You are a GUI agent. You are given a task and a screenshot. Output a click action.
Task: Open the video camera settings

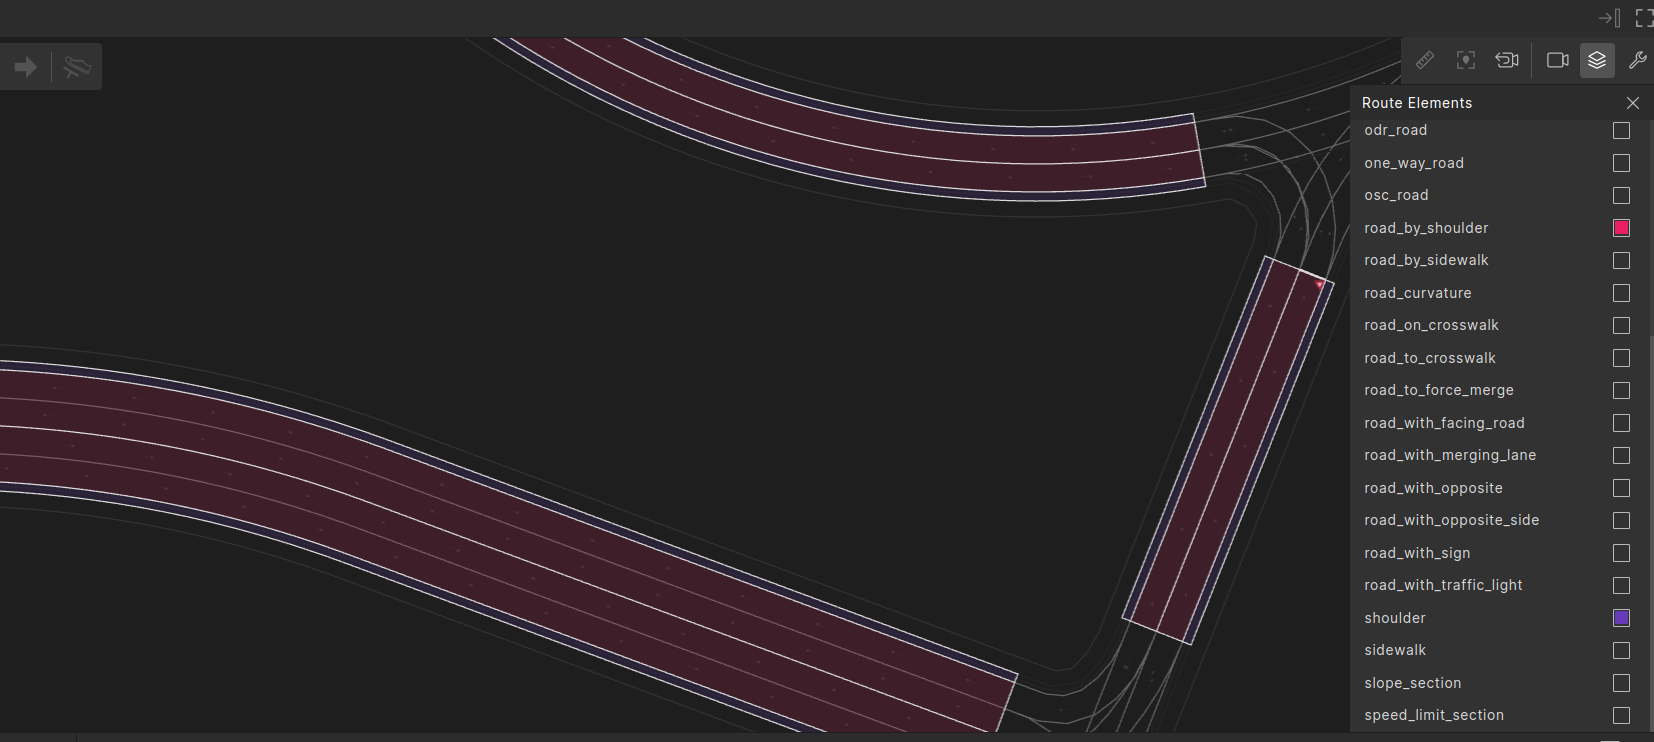[1557, 60]
